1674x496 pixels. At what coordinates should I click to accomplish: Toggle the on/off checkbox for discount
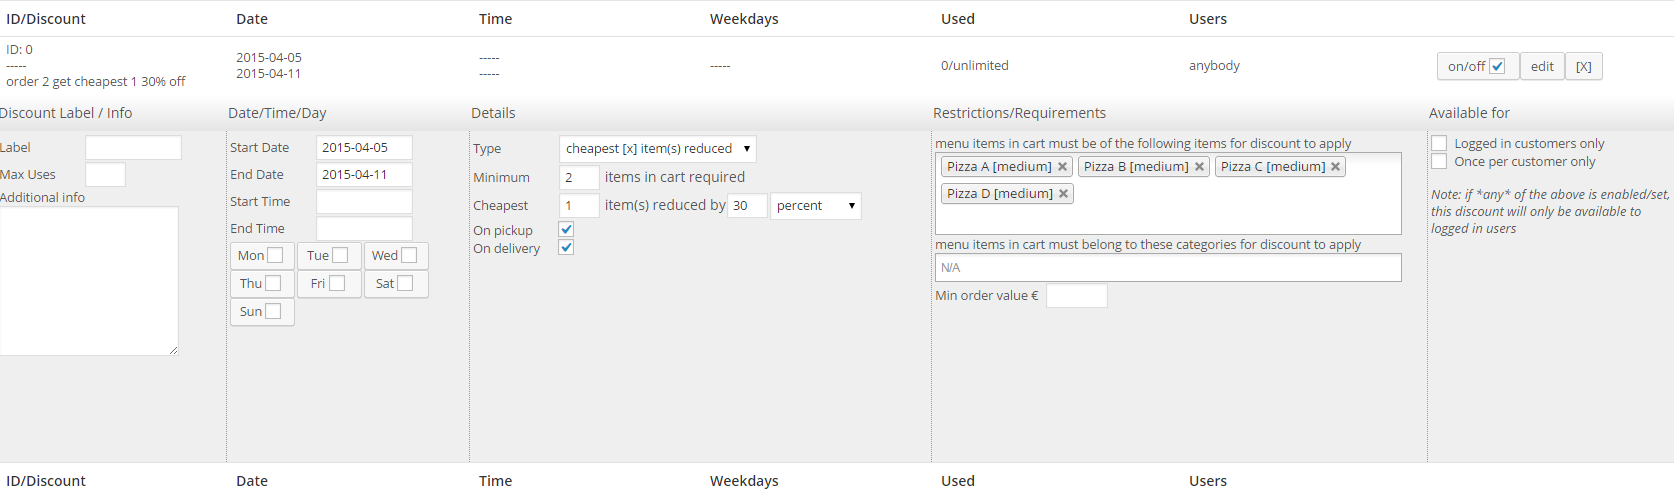1497,66
